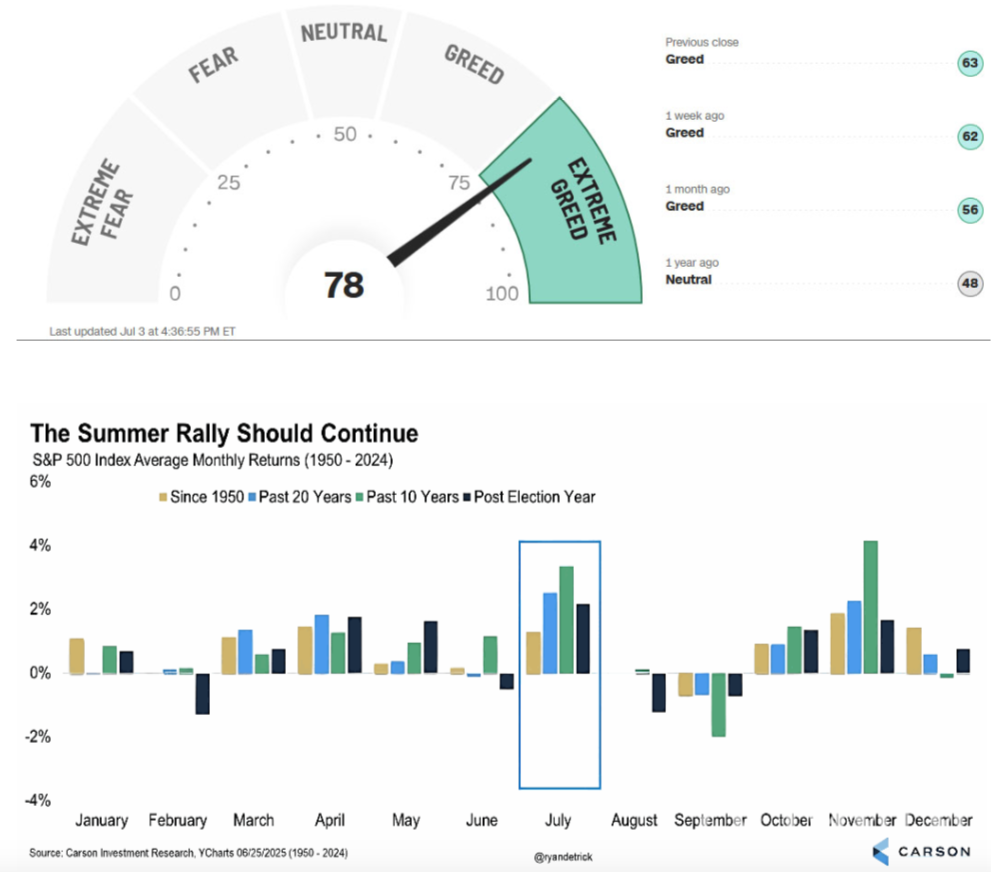Toggle the Past 10 Years legend entry

coord(410,496)
